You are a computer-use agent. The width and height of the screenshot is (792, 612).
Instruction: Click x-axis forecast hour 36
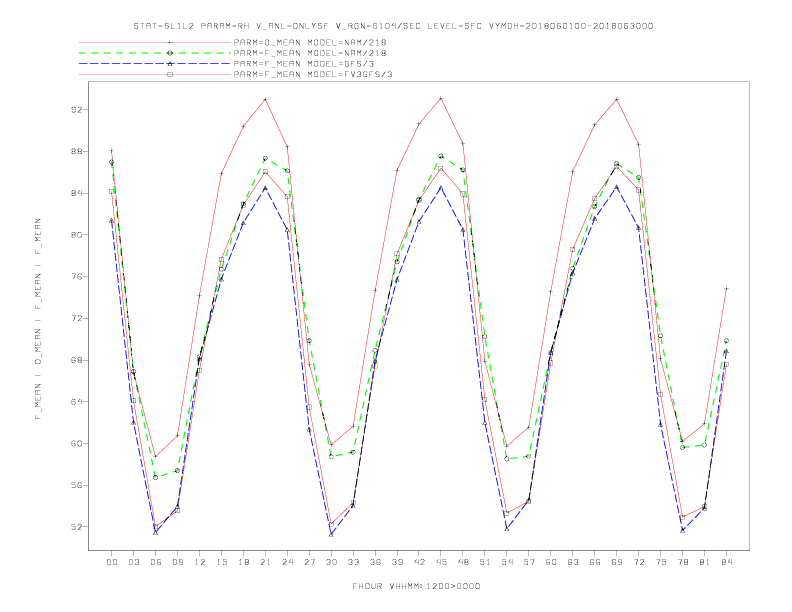(375, 562)
